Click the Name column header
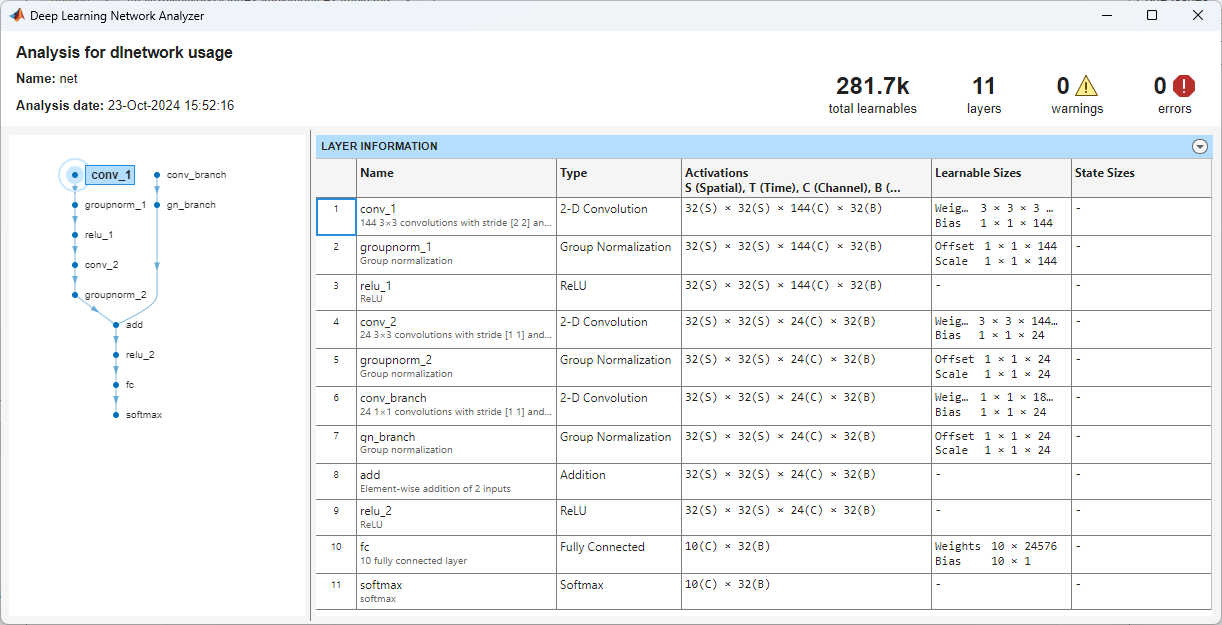This screenshot has height=625, width=1222. coord(457,178)
